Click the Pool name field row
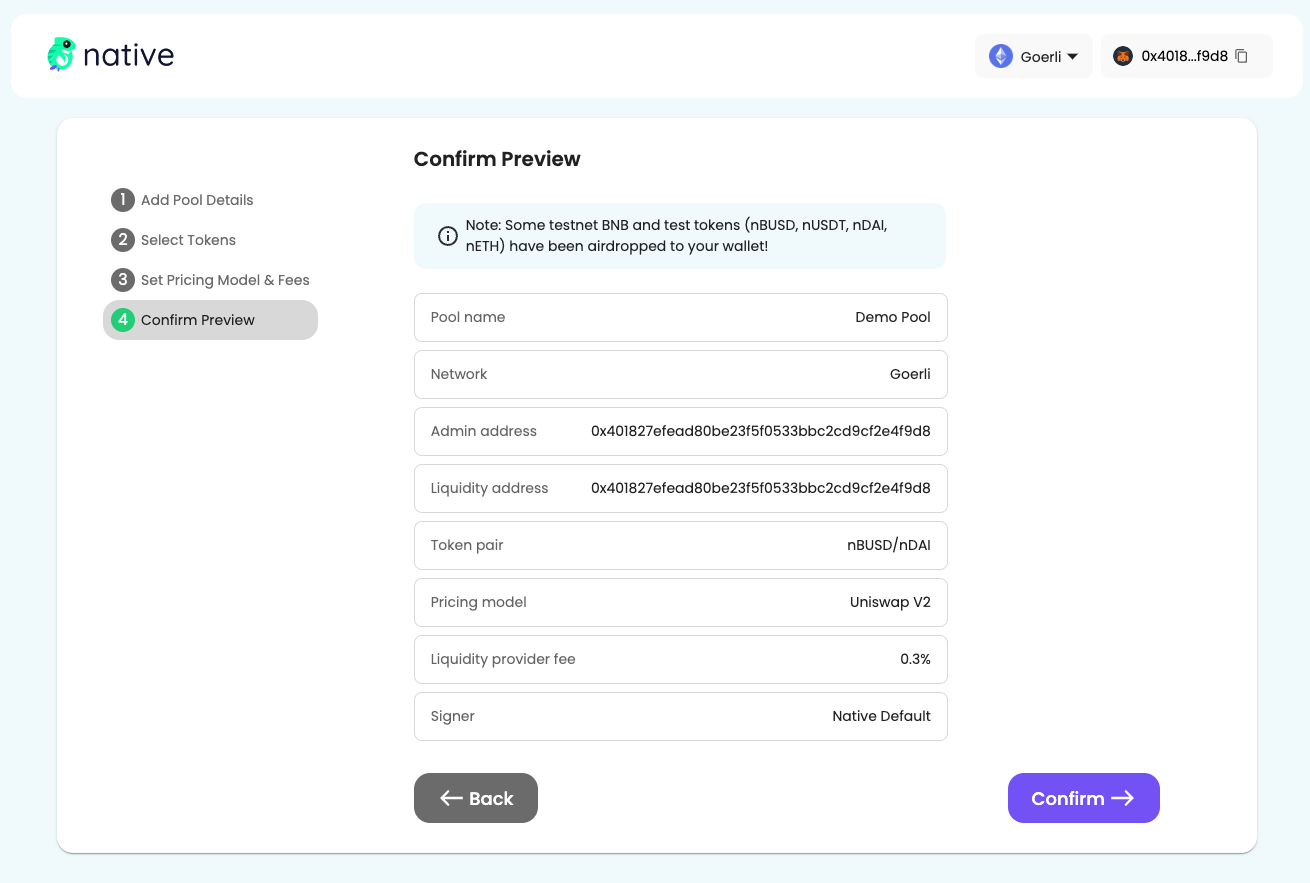Image resolution: width=1310 pixels, height=883 pixels. [680, 317]
